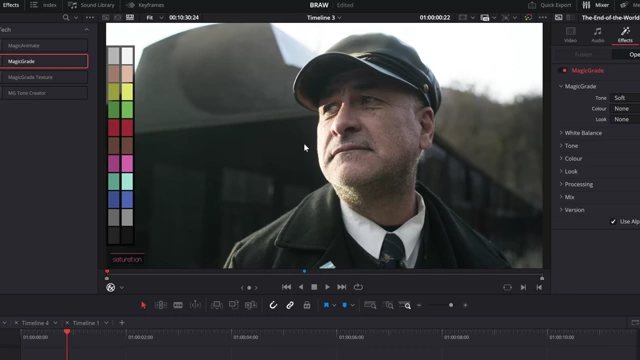Add a blue marker at playhead
The height and width of the screenshot is (360, 640).
(344, 305)
